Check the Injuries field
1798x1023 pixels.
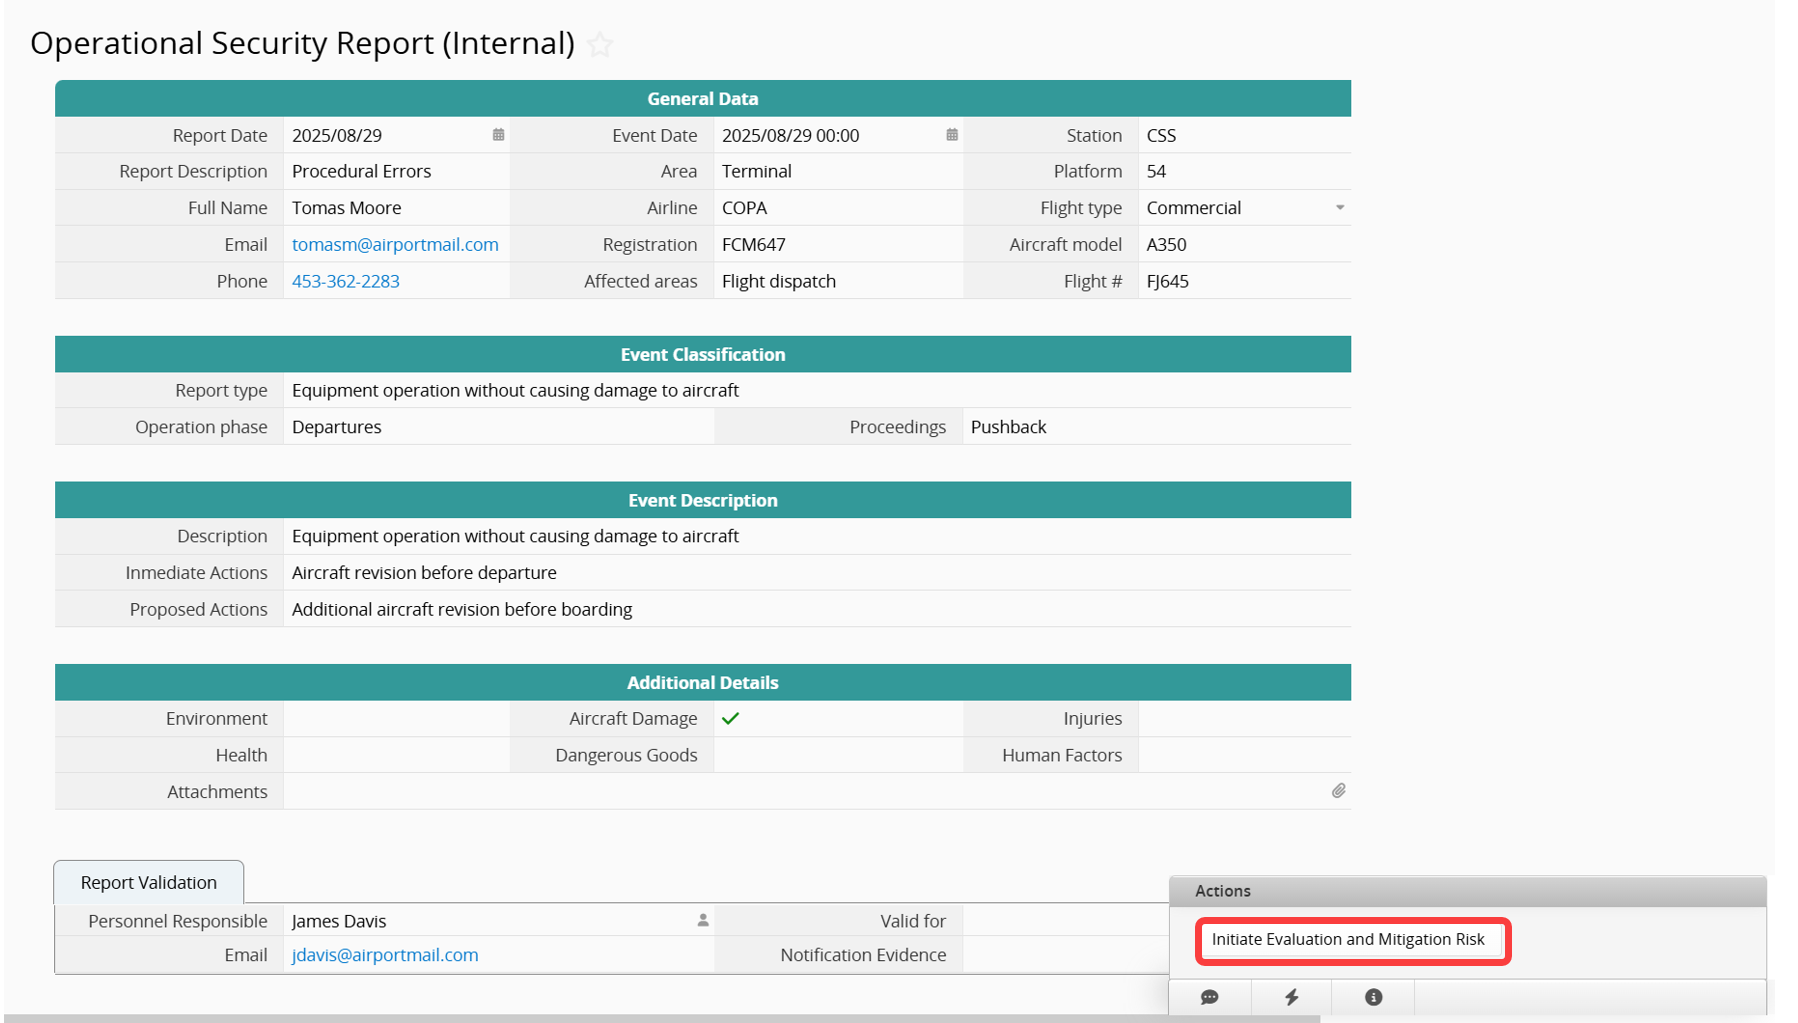pyautogui.click(x=1243, y=718)
